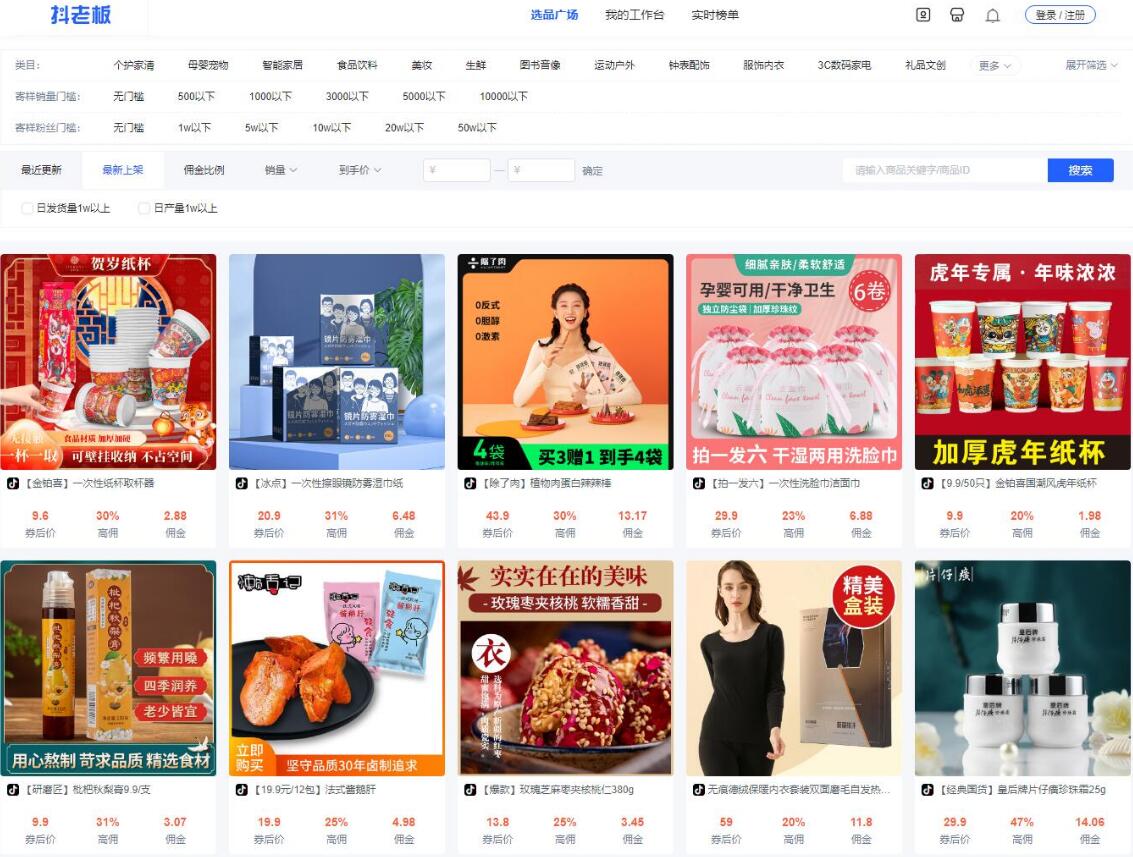Open the 加厚虎年纸杯 product thumbnail
Viewport: 1133px width, 857px height.
1022,361
